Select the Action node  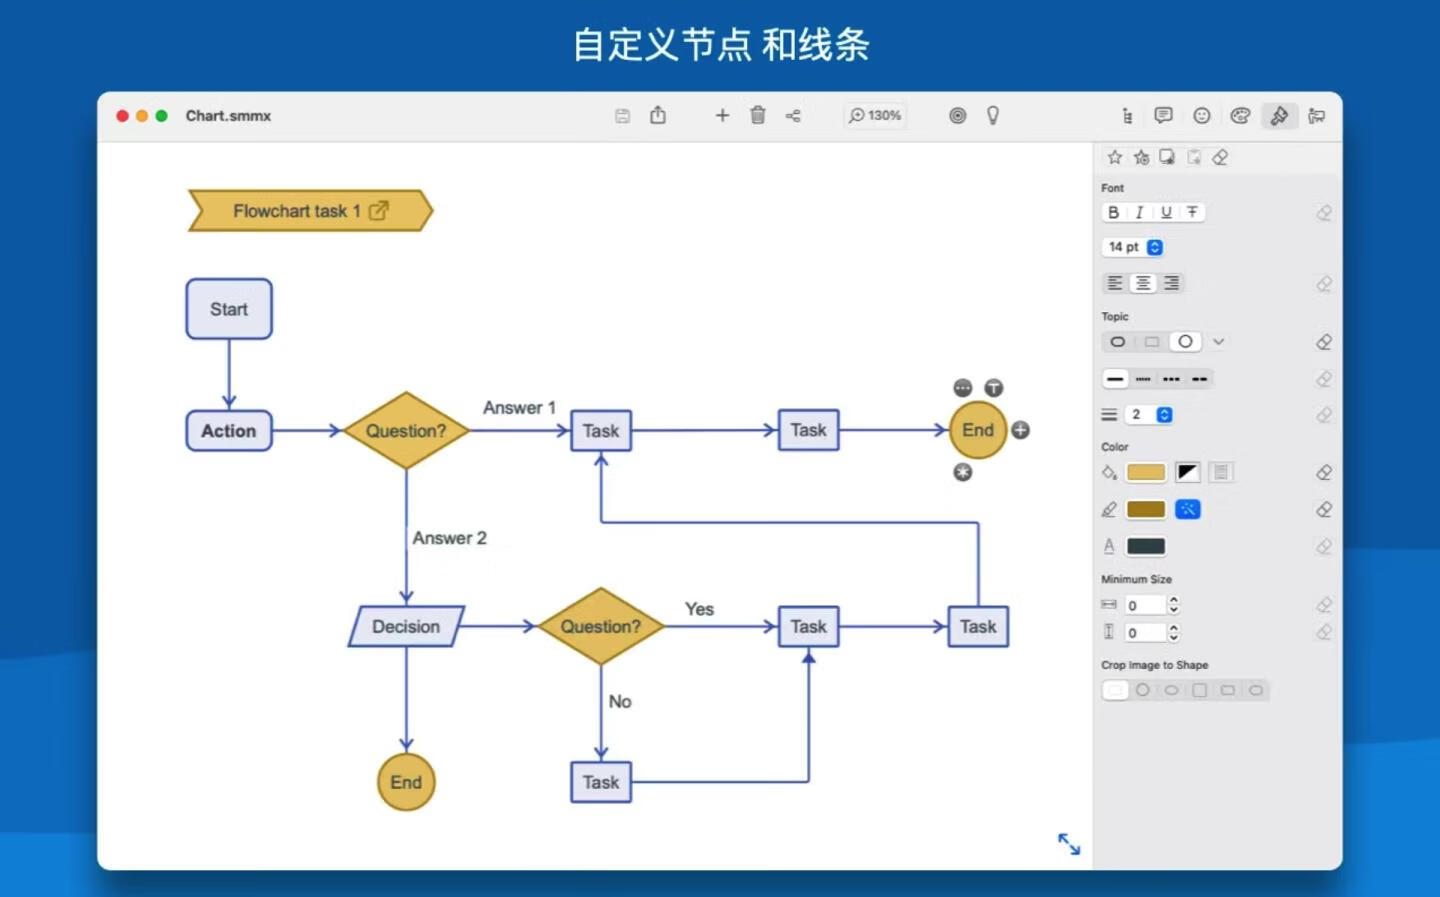pyautogui.click(x=229, y=431)
